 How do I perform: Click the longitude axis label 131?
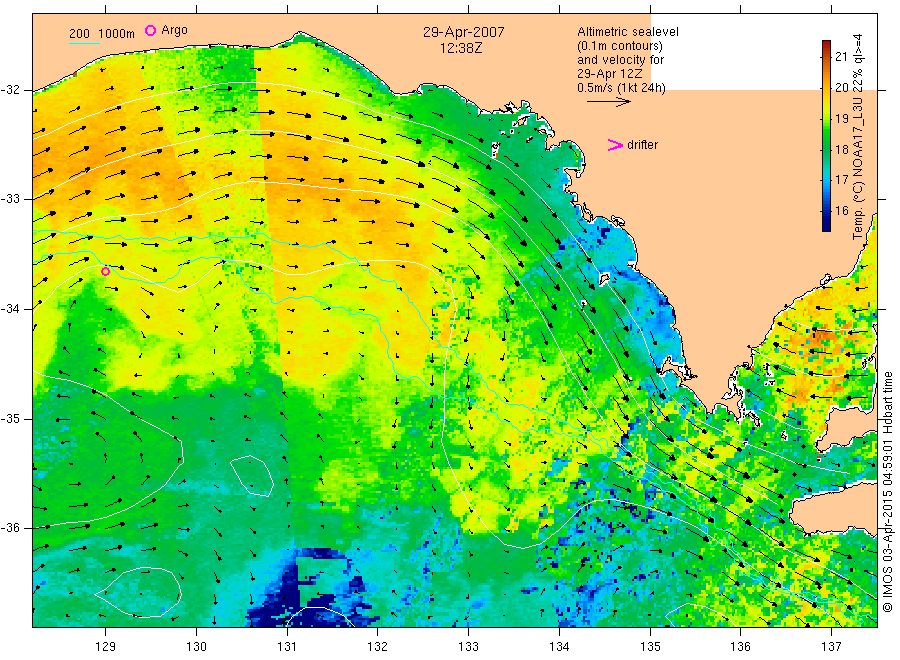pos(287,647)
